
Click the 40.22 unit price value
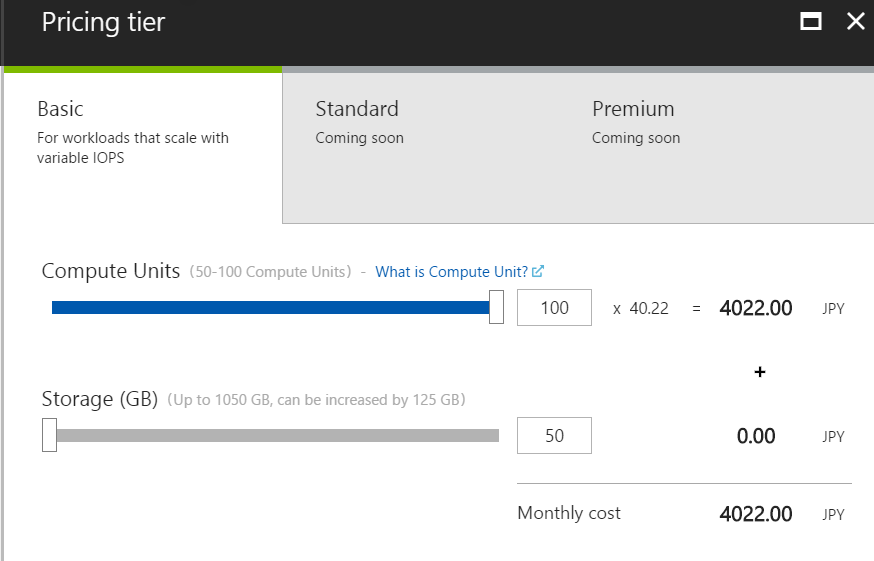(x=649, y=308)
